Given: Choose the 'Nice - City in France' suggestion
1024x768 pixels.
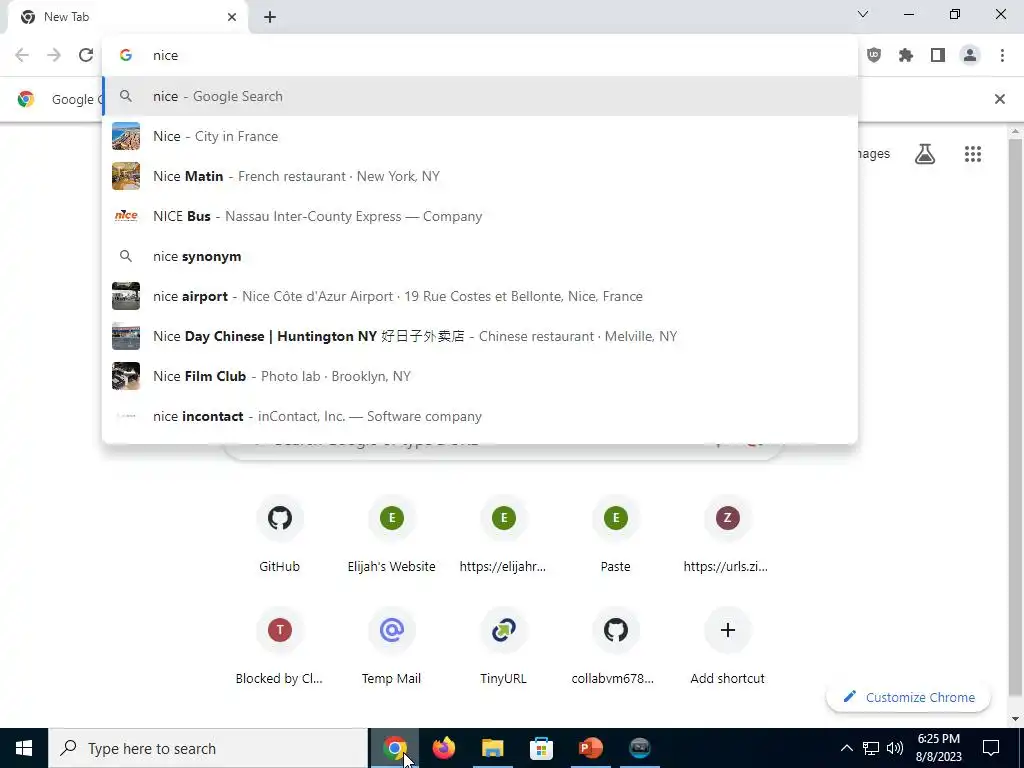Looking at the screenshot, I should [480, 136].
